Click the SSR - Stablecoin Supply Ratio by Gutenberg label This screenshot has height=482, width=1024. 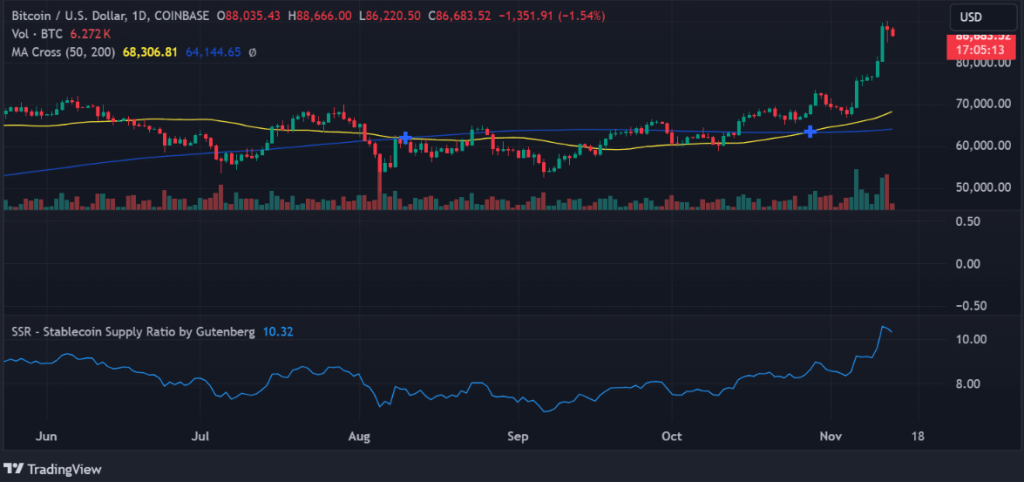133,332
